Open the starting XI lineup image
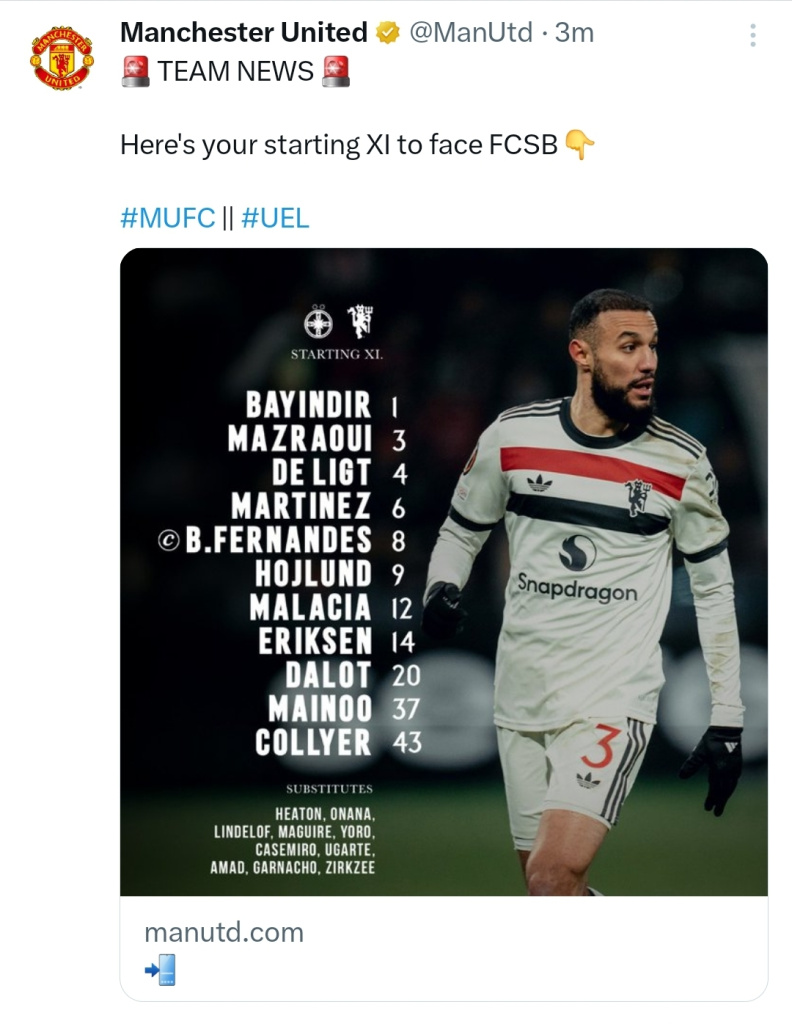 444,572
